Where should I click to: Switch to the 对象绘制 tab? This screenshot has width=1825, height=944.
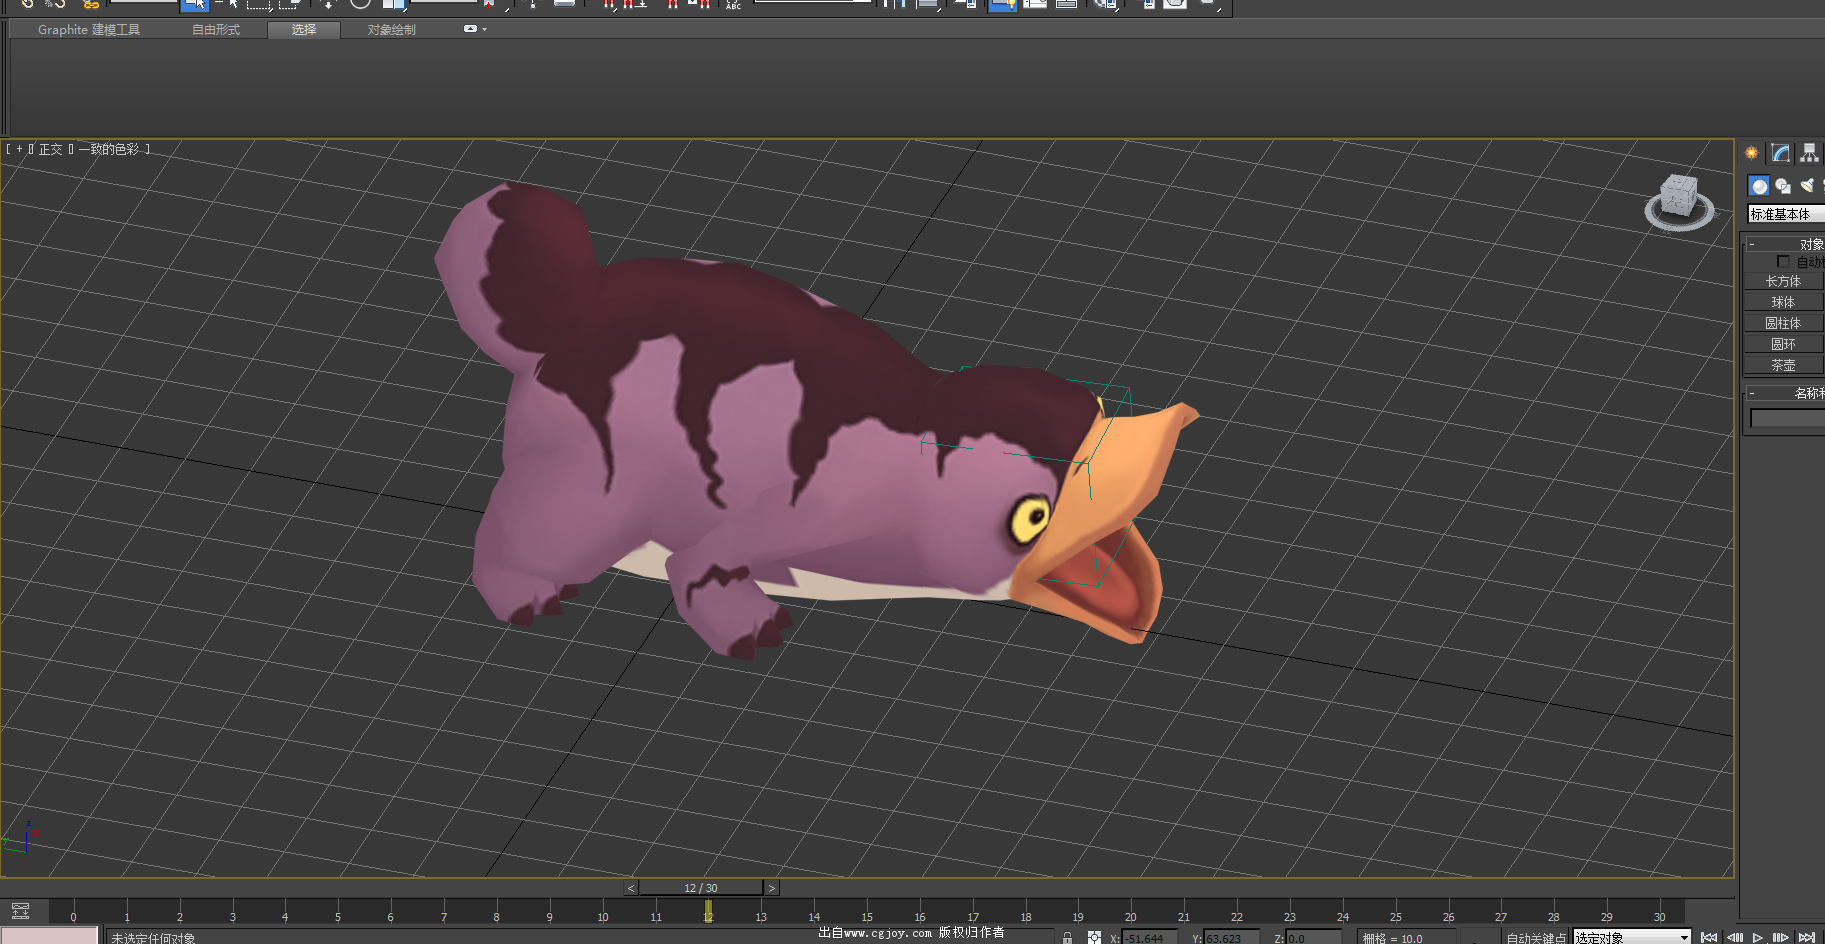(391, 30)
